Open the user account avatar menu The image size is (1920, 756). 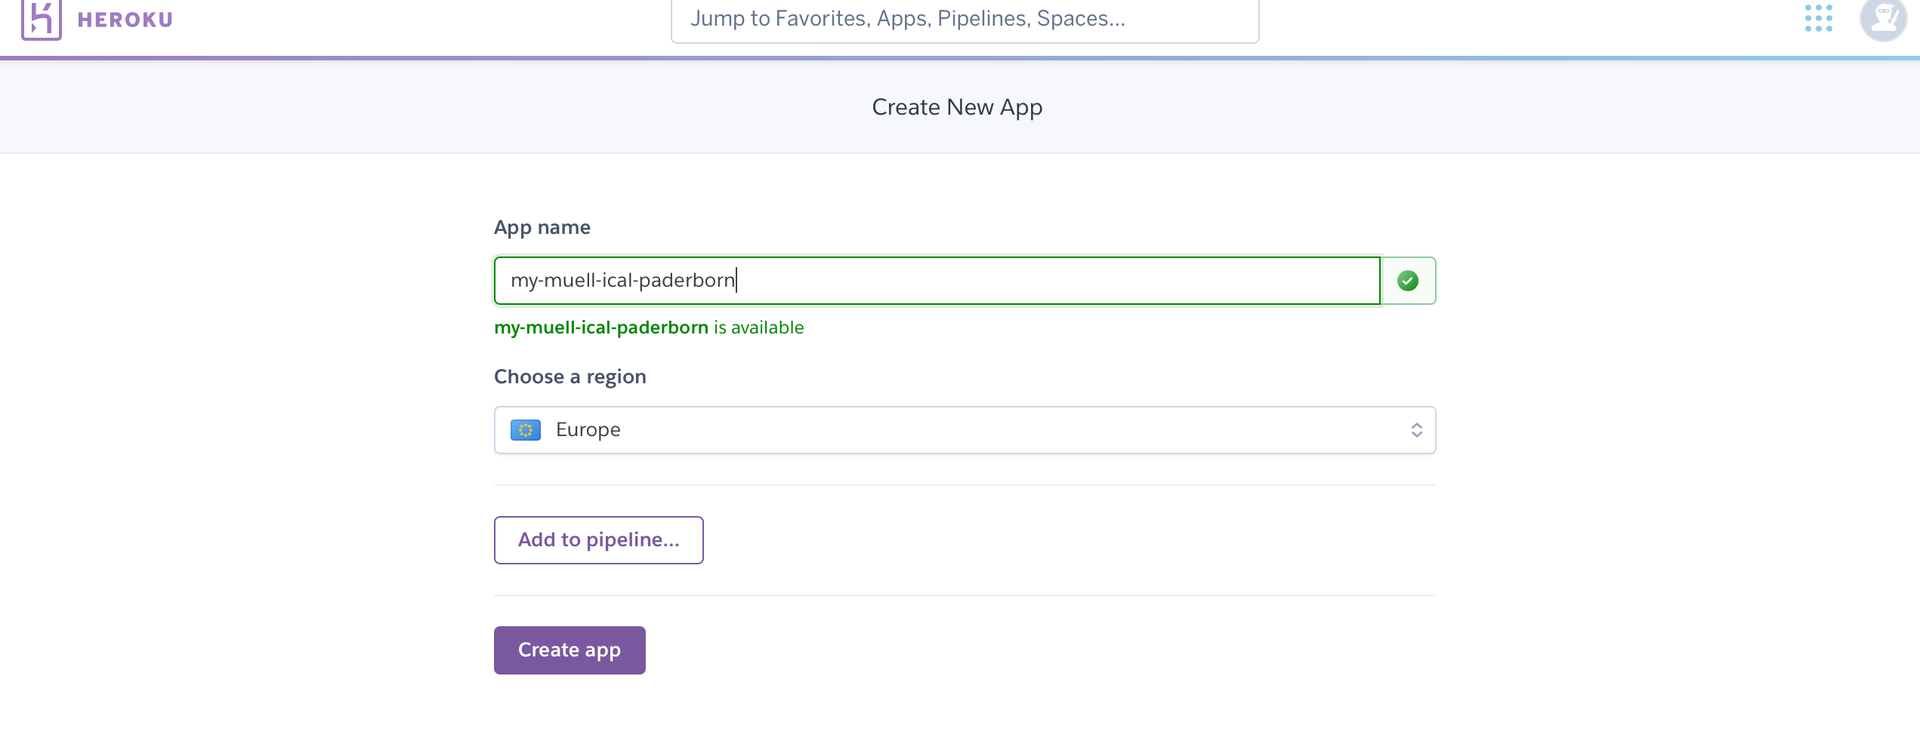(x=1882, y=18)
